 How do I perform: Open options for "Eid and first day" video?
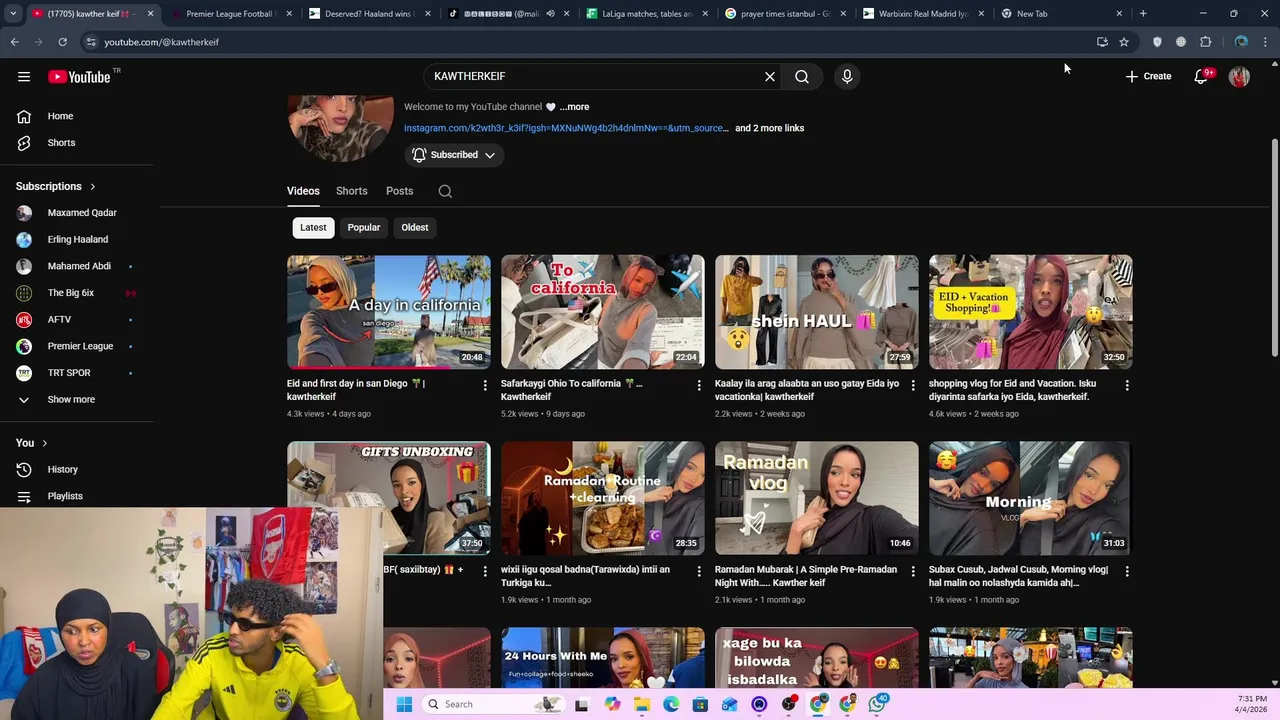click(485, 385)
